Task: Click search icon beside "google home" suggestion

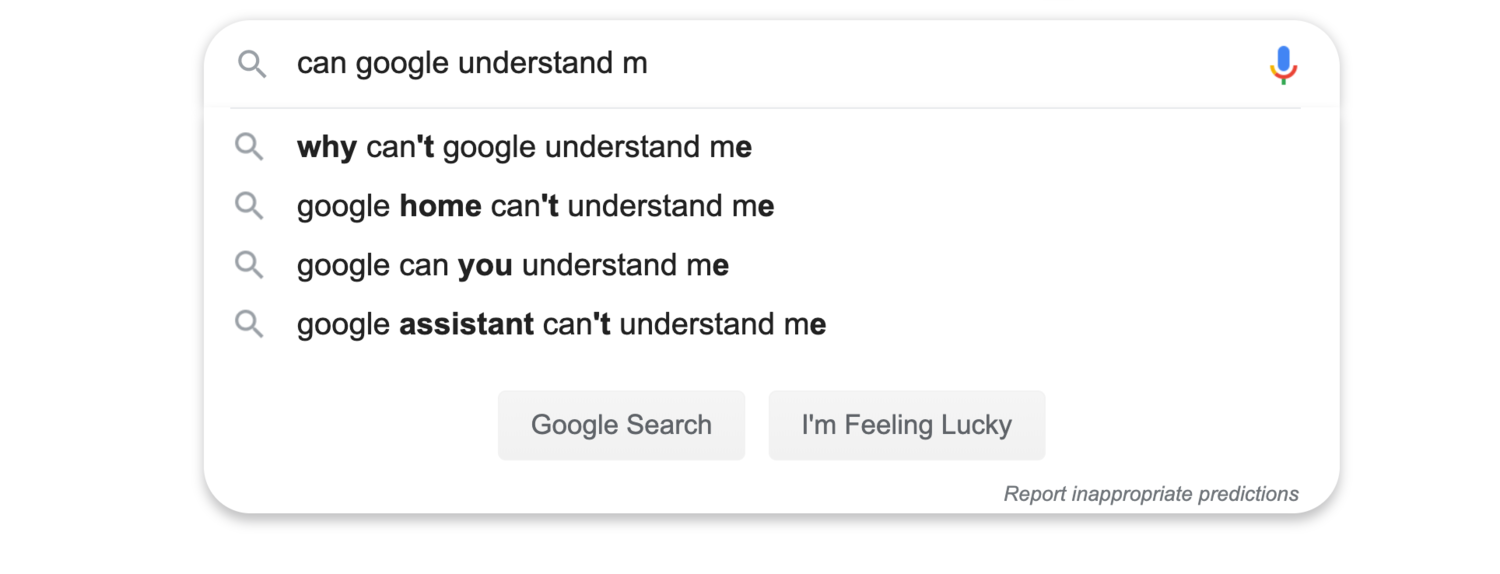Action: pyautogui.click(x=249, y=206)
